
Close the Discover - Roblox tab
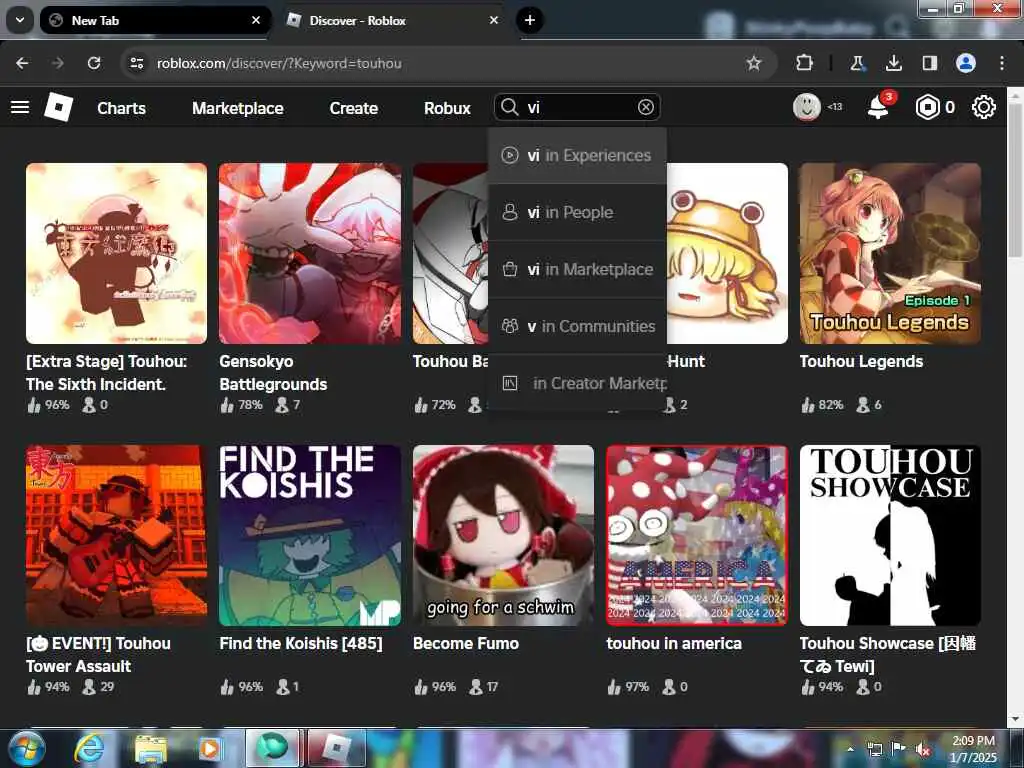494,20
